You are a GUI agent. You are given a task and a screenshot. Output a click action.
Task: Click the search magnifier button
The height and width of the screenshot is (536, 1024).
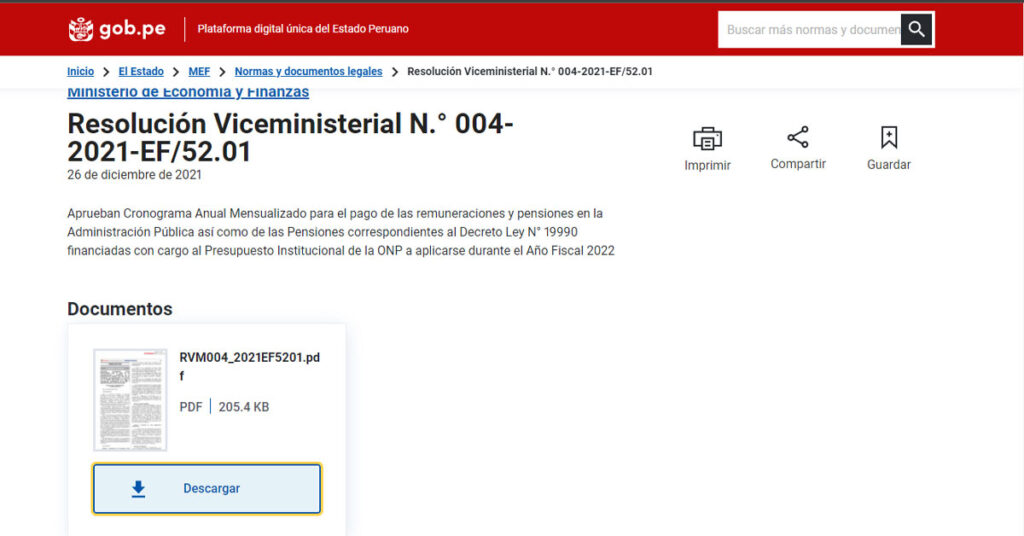[916, 29]
